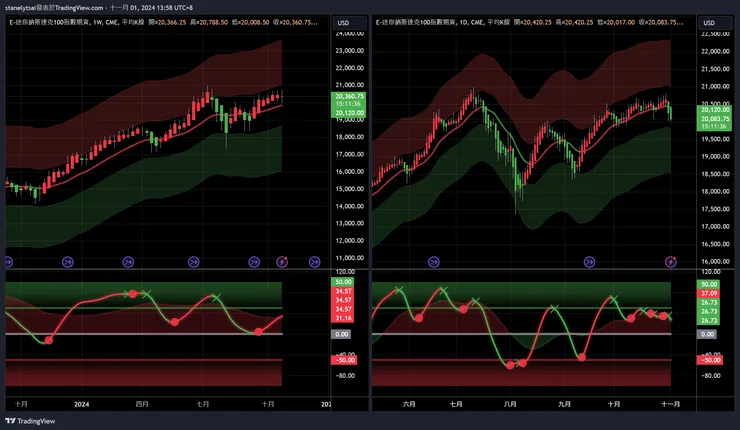Click 四月 label on weekly time axis
This screenshot has width=740, height=430.
142,404
